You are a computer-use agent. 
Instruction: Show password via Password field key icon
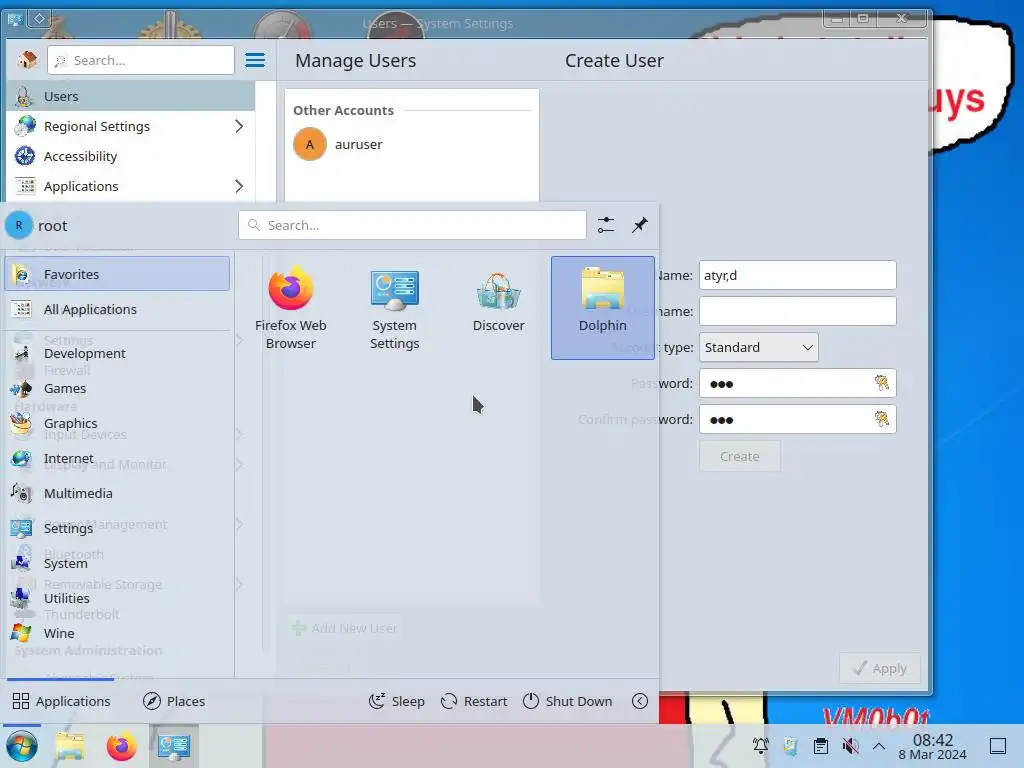pyautogui.click(x=882, y=383)
